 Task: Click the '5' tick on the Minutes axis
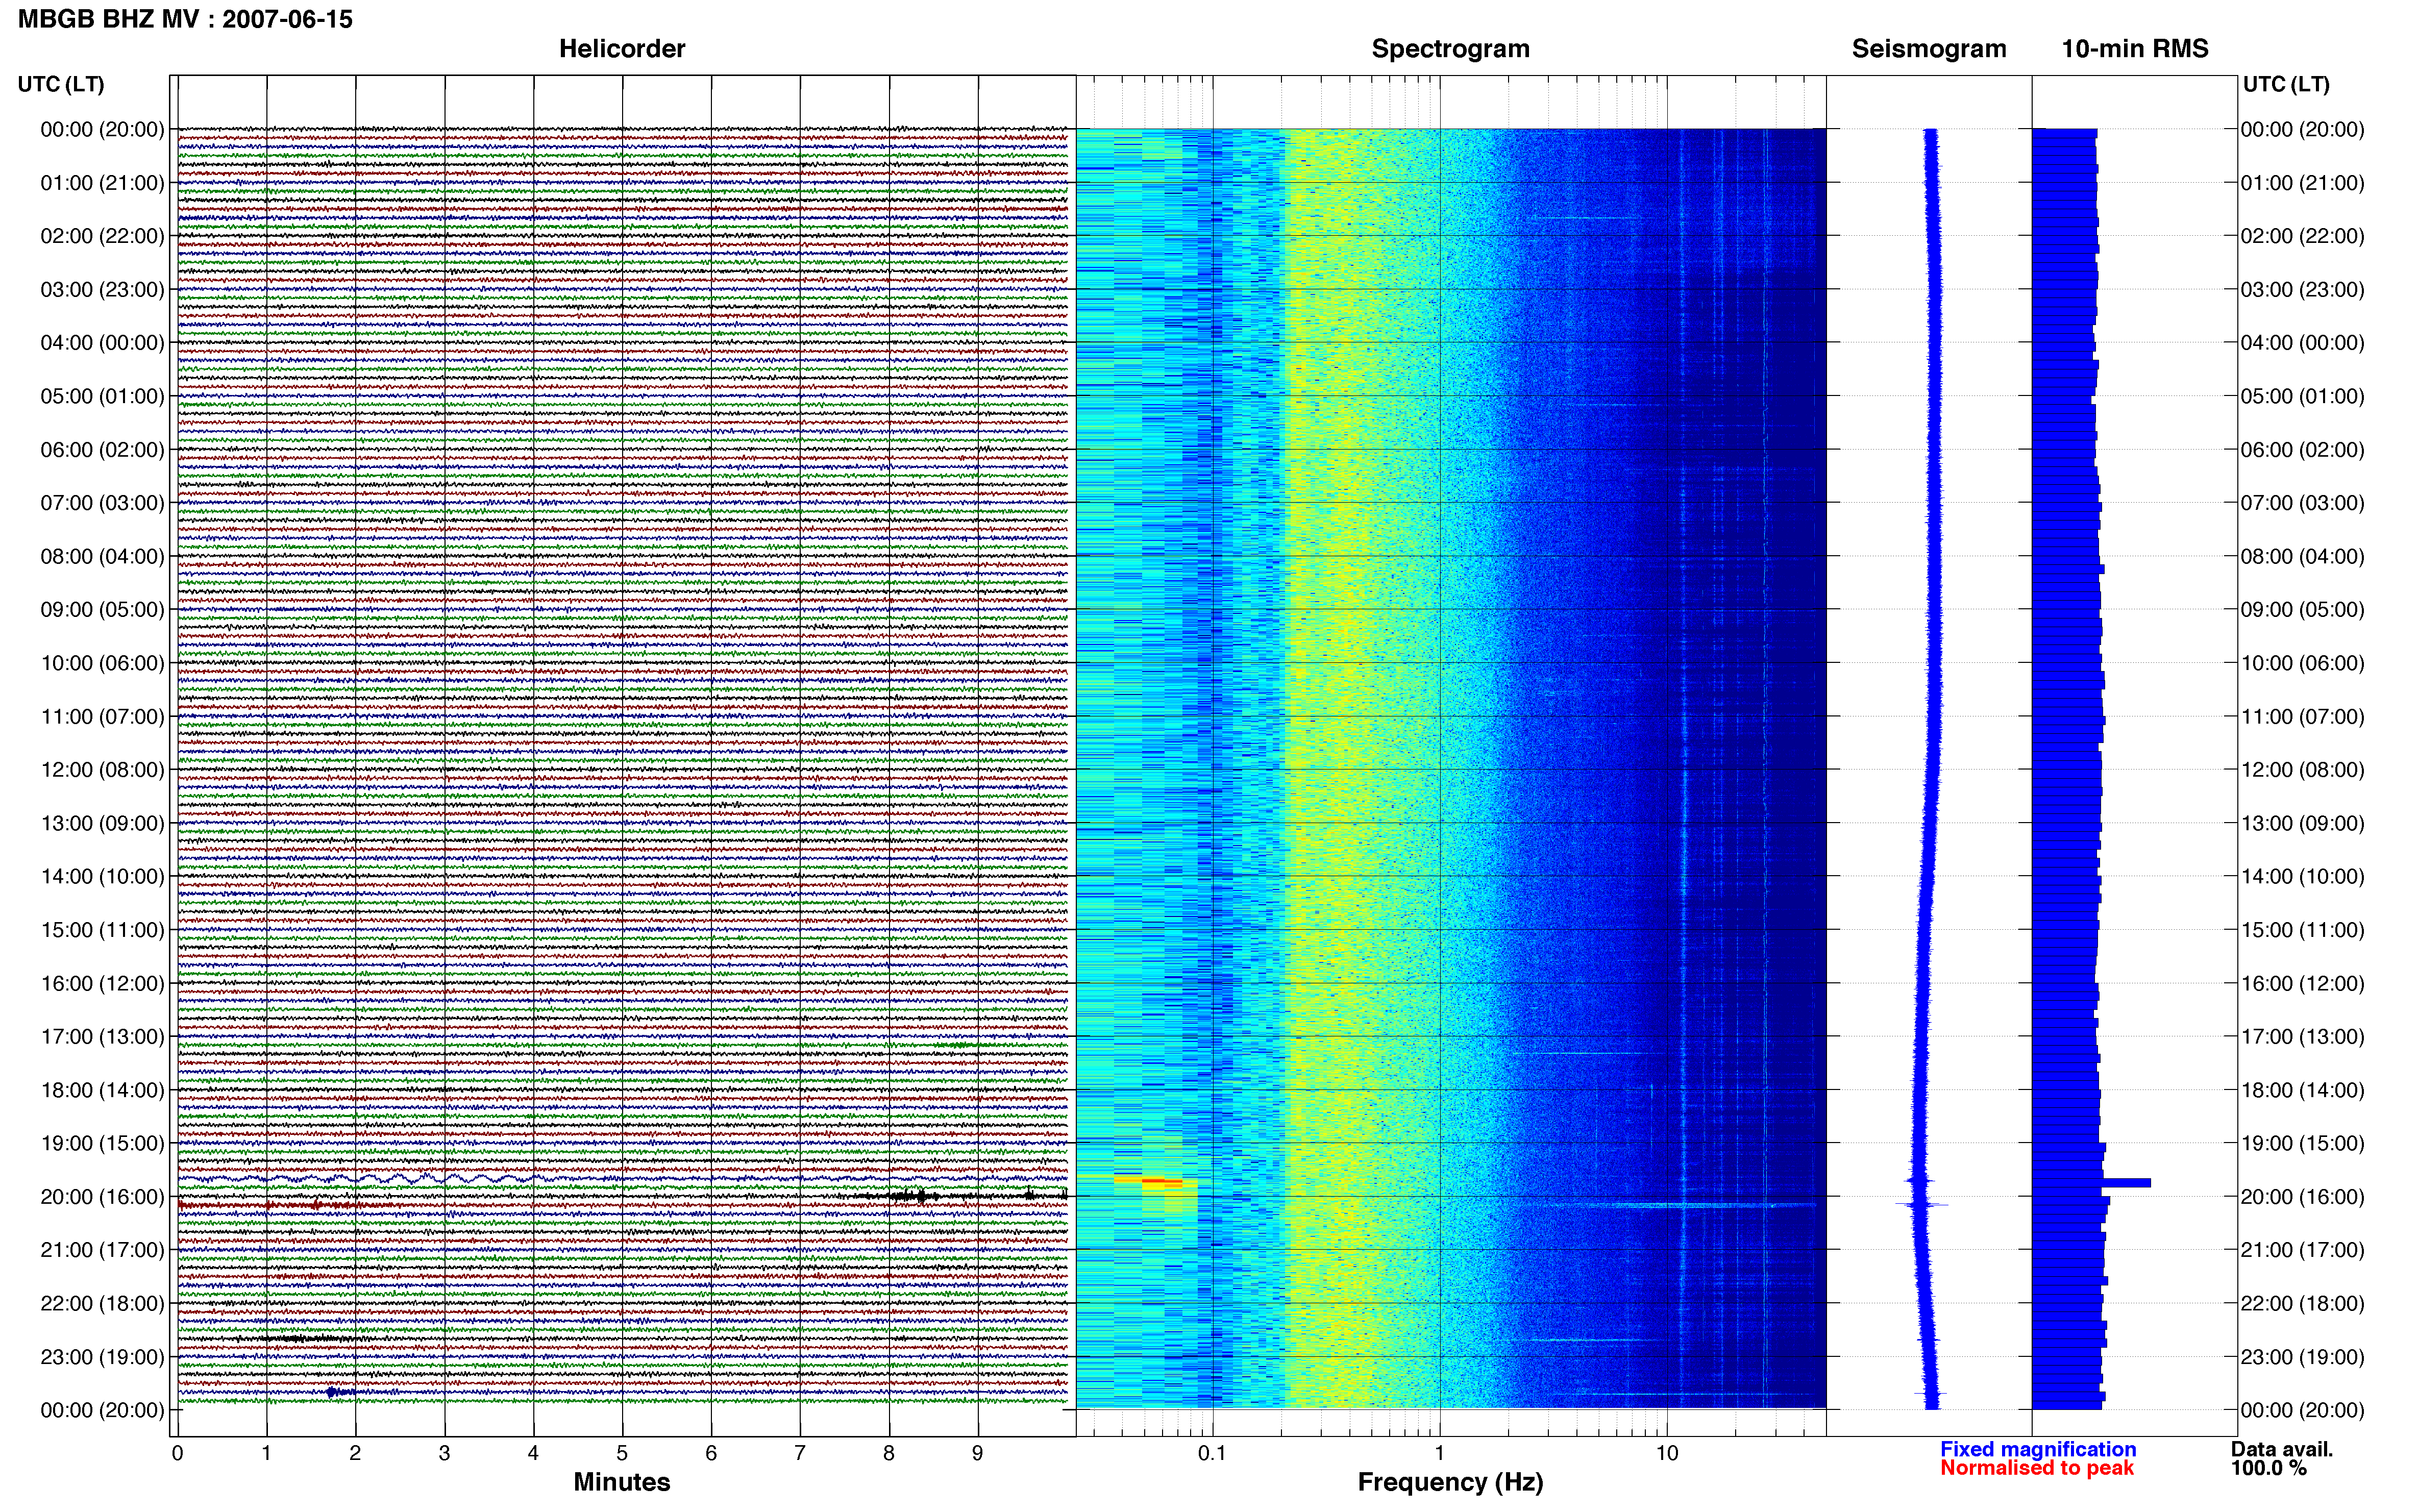(622, 1453)
